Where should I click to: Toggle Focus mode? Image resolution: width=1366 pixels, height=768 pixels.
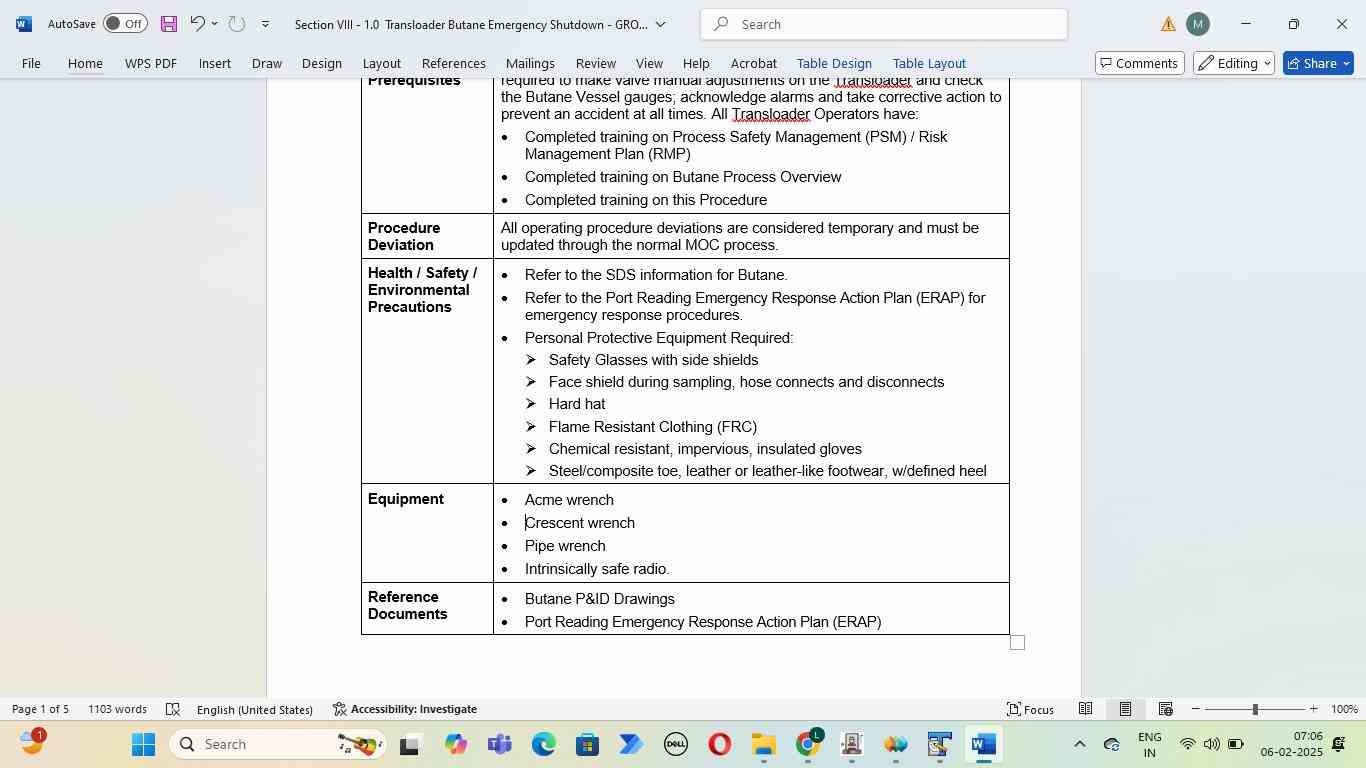point(1031,709)
